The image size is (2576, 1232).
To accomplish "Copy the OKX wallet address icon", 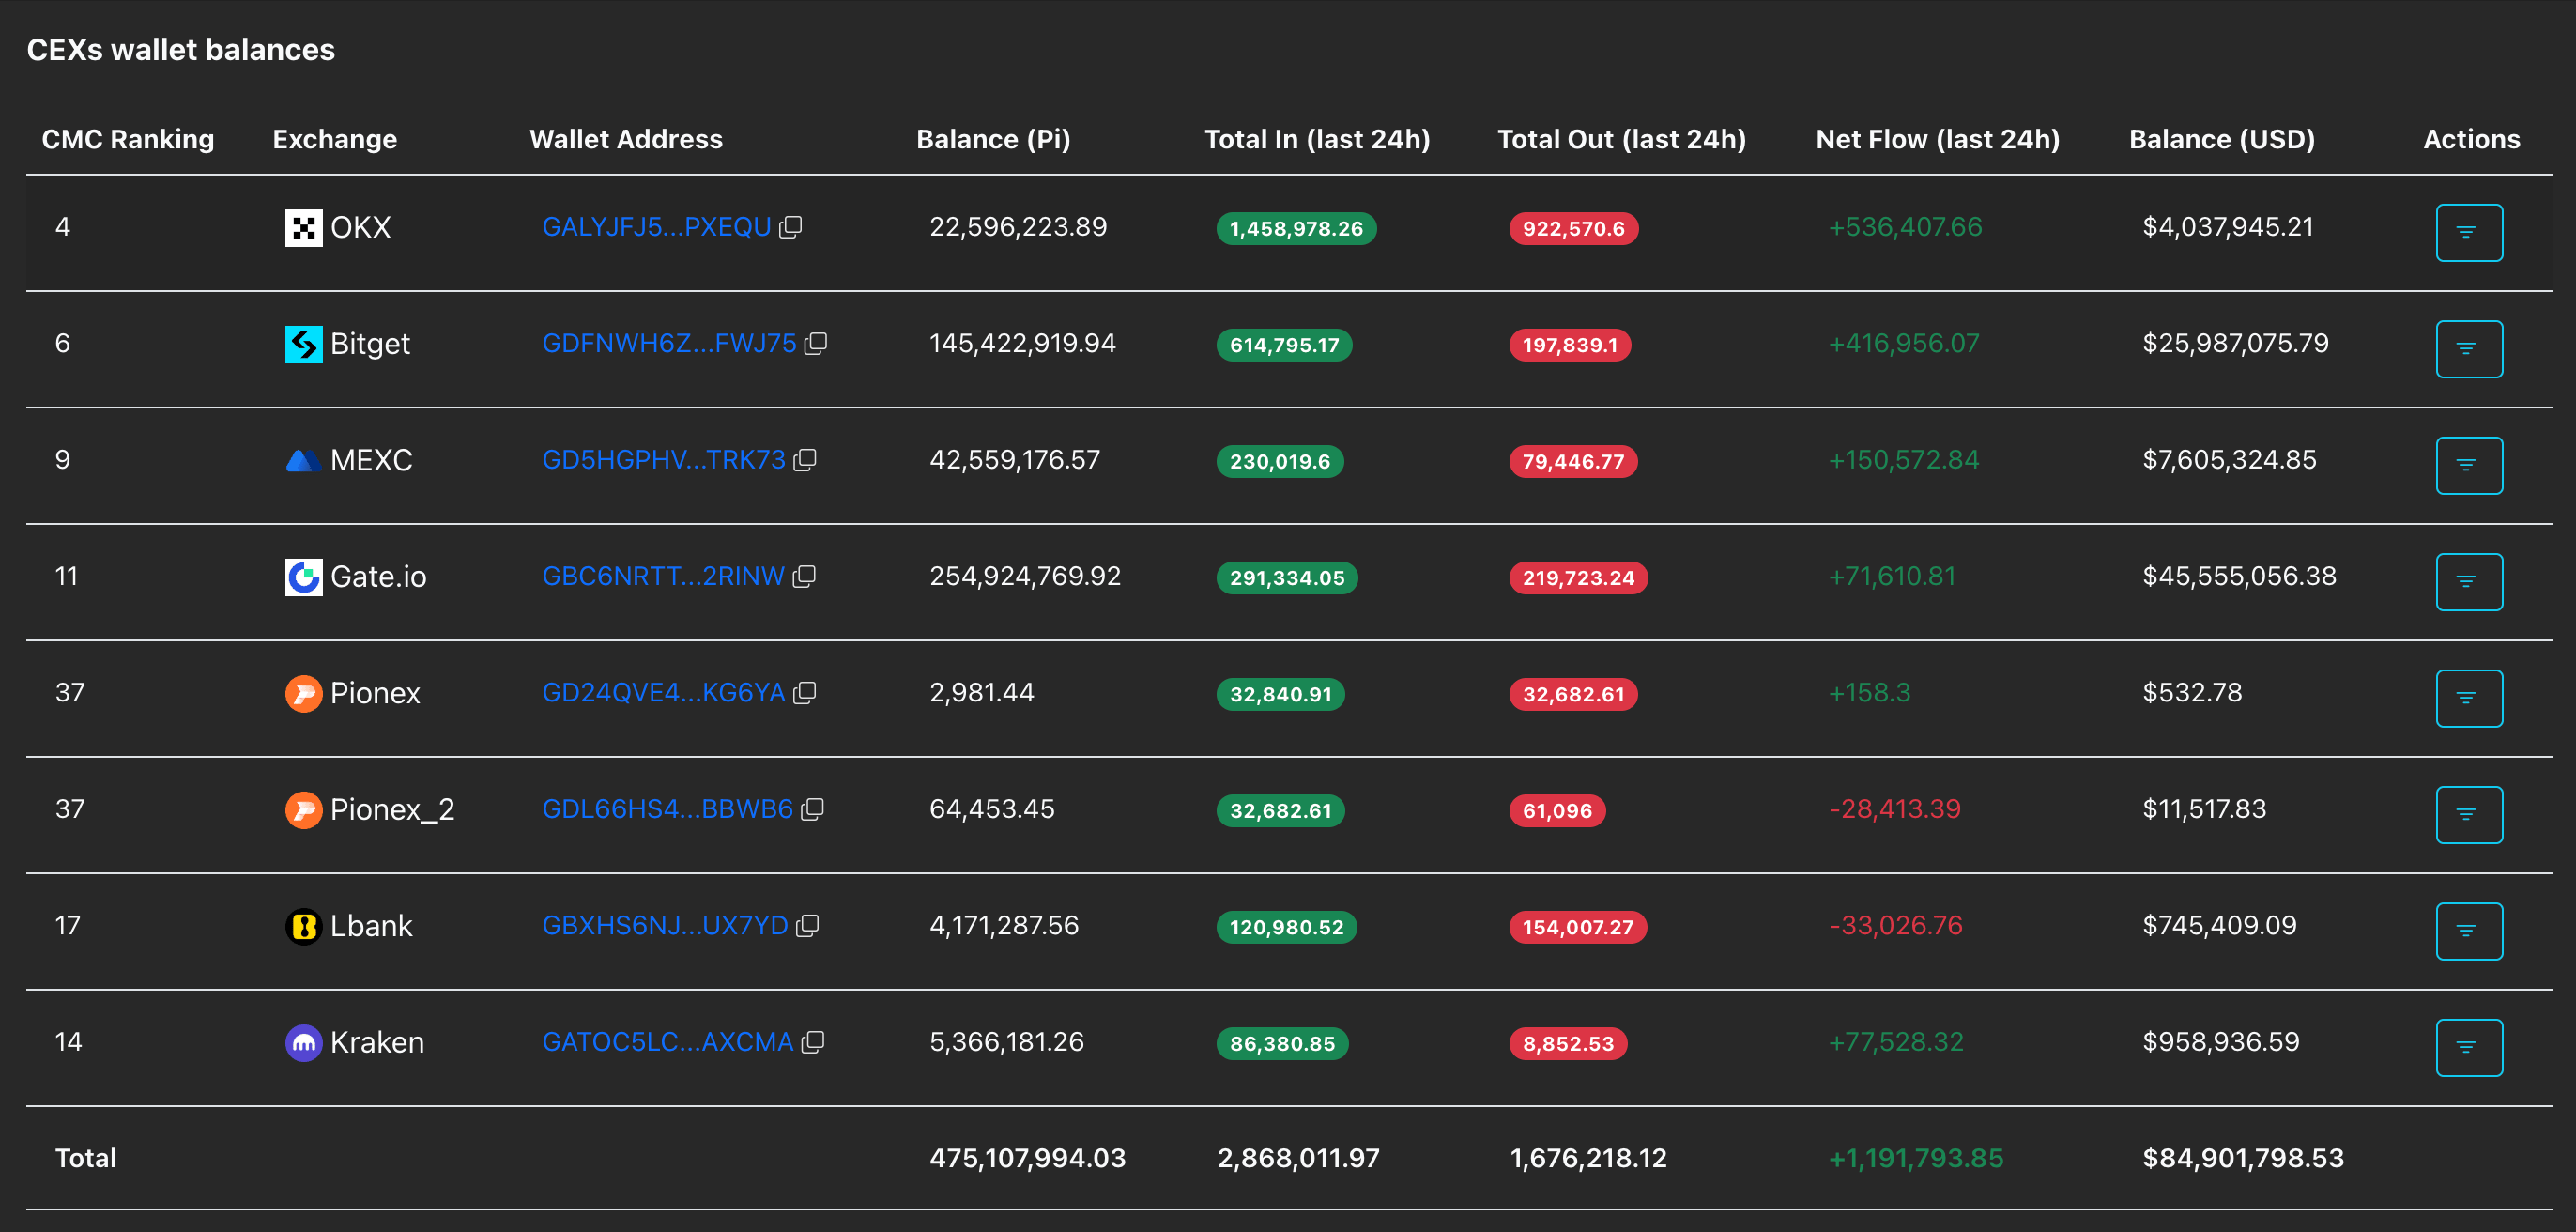I will 790,227.
